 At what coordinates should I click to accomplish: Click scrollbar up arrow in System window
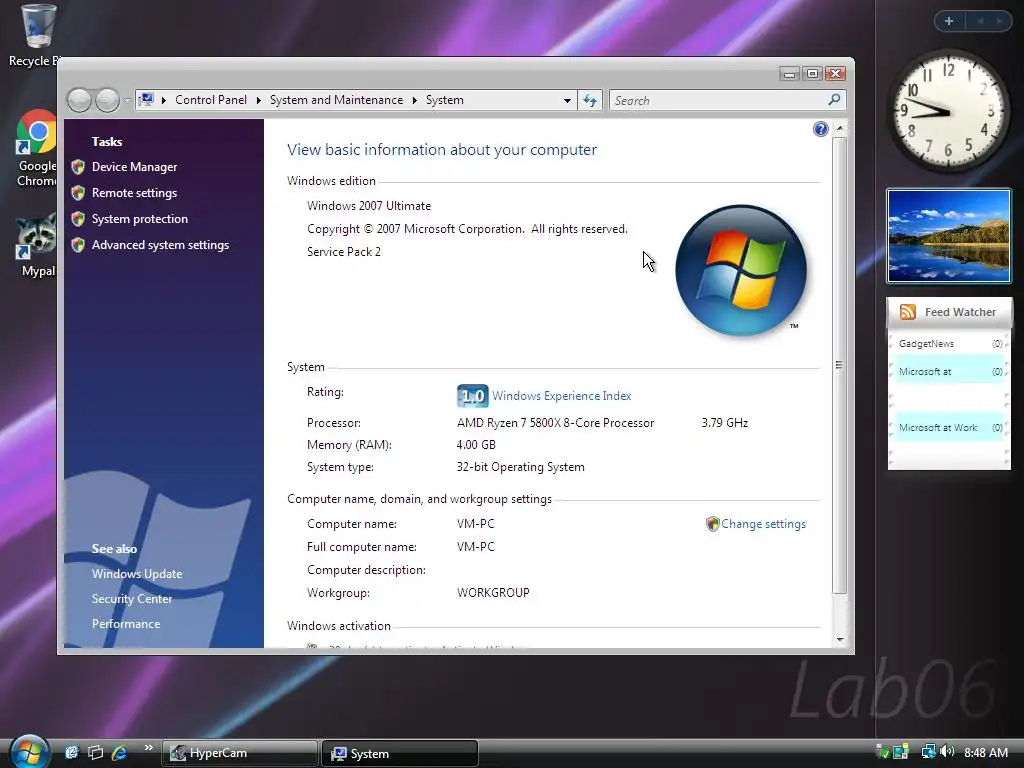(840, 129)
